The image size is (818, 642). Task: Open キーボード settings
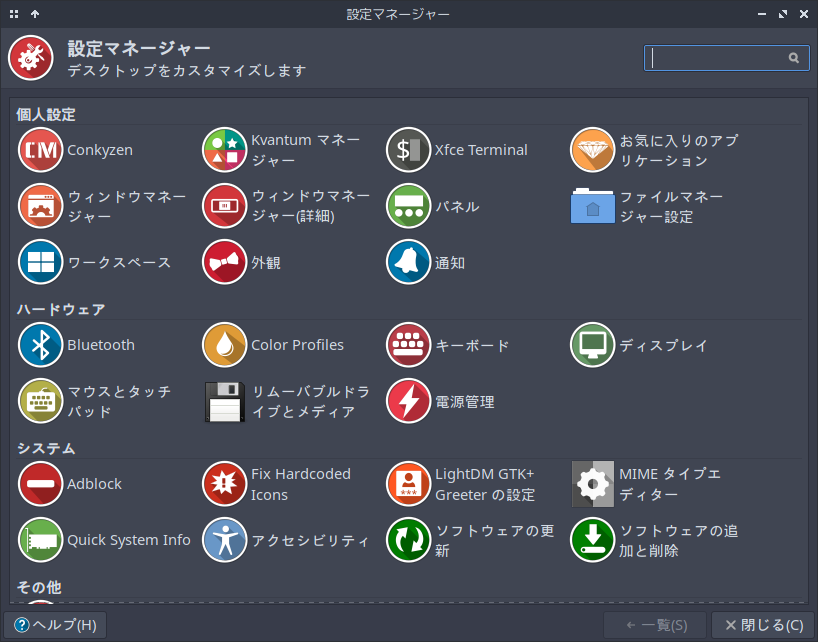point(448,345)
